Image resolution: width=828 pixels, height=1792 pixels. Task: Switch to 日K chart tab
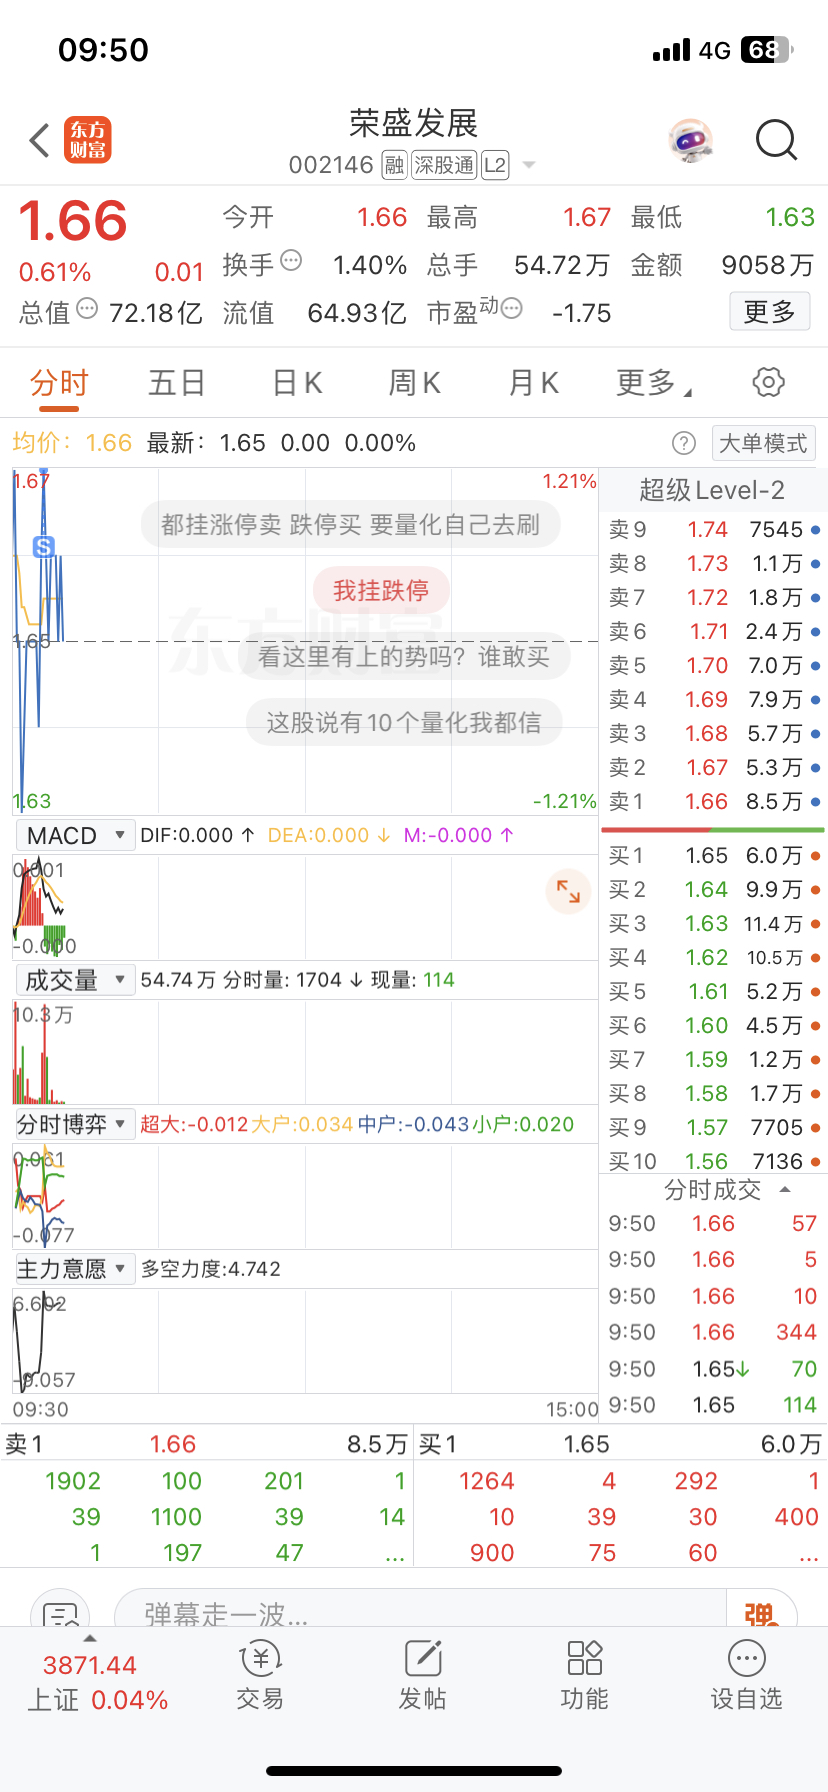coord(297,383)
